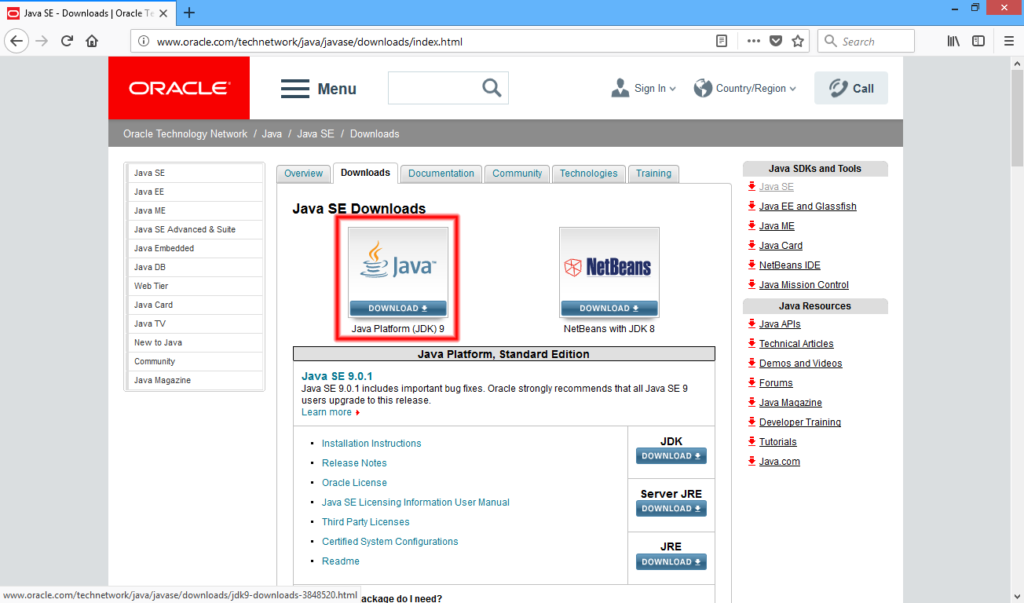The image size is (1024, 603).
Task: Open the Oracle Menu hamburger
Action: point(319,88)
